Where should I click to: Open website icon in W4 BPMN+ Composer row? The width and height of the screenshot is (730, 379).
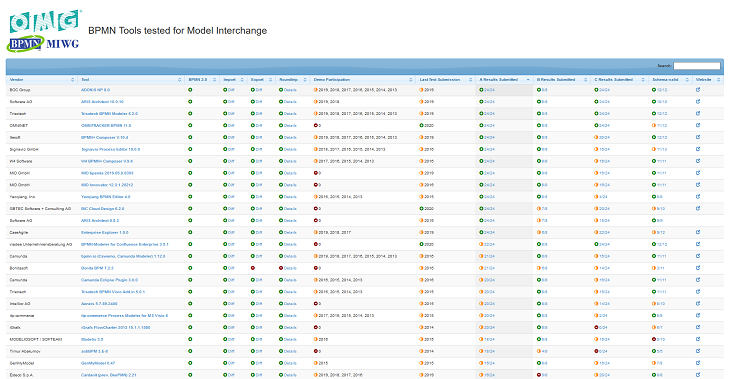[x=698, y=161]
